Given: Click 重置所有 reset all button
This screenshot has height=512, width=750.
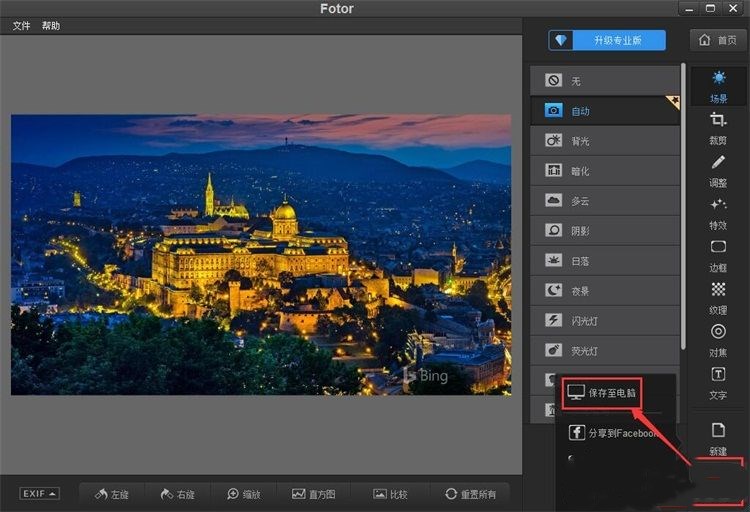Looking at the screenshot, I should click(471, 494).
